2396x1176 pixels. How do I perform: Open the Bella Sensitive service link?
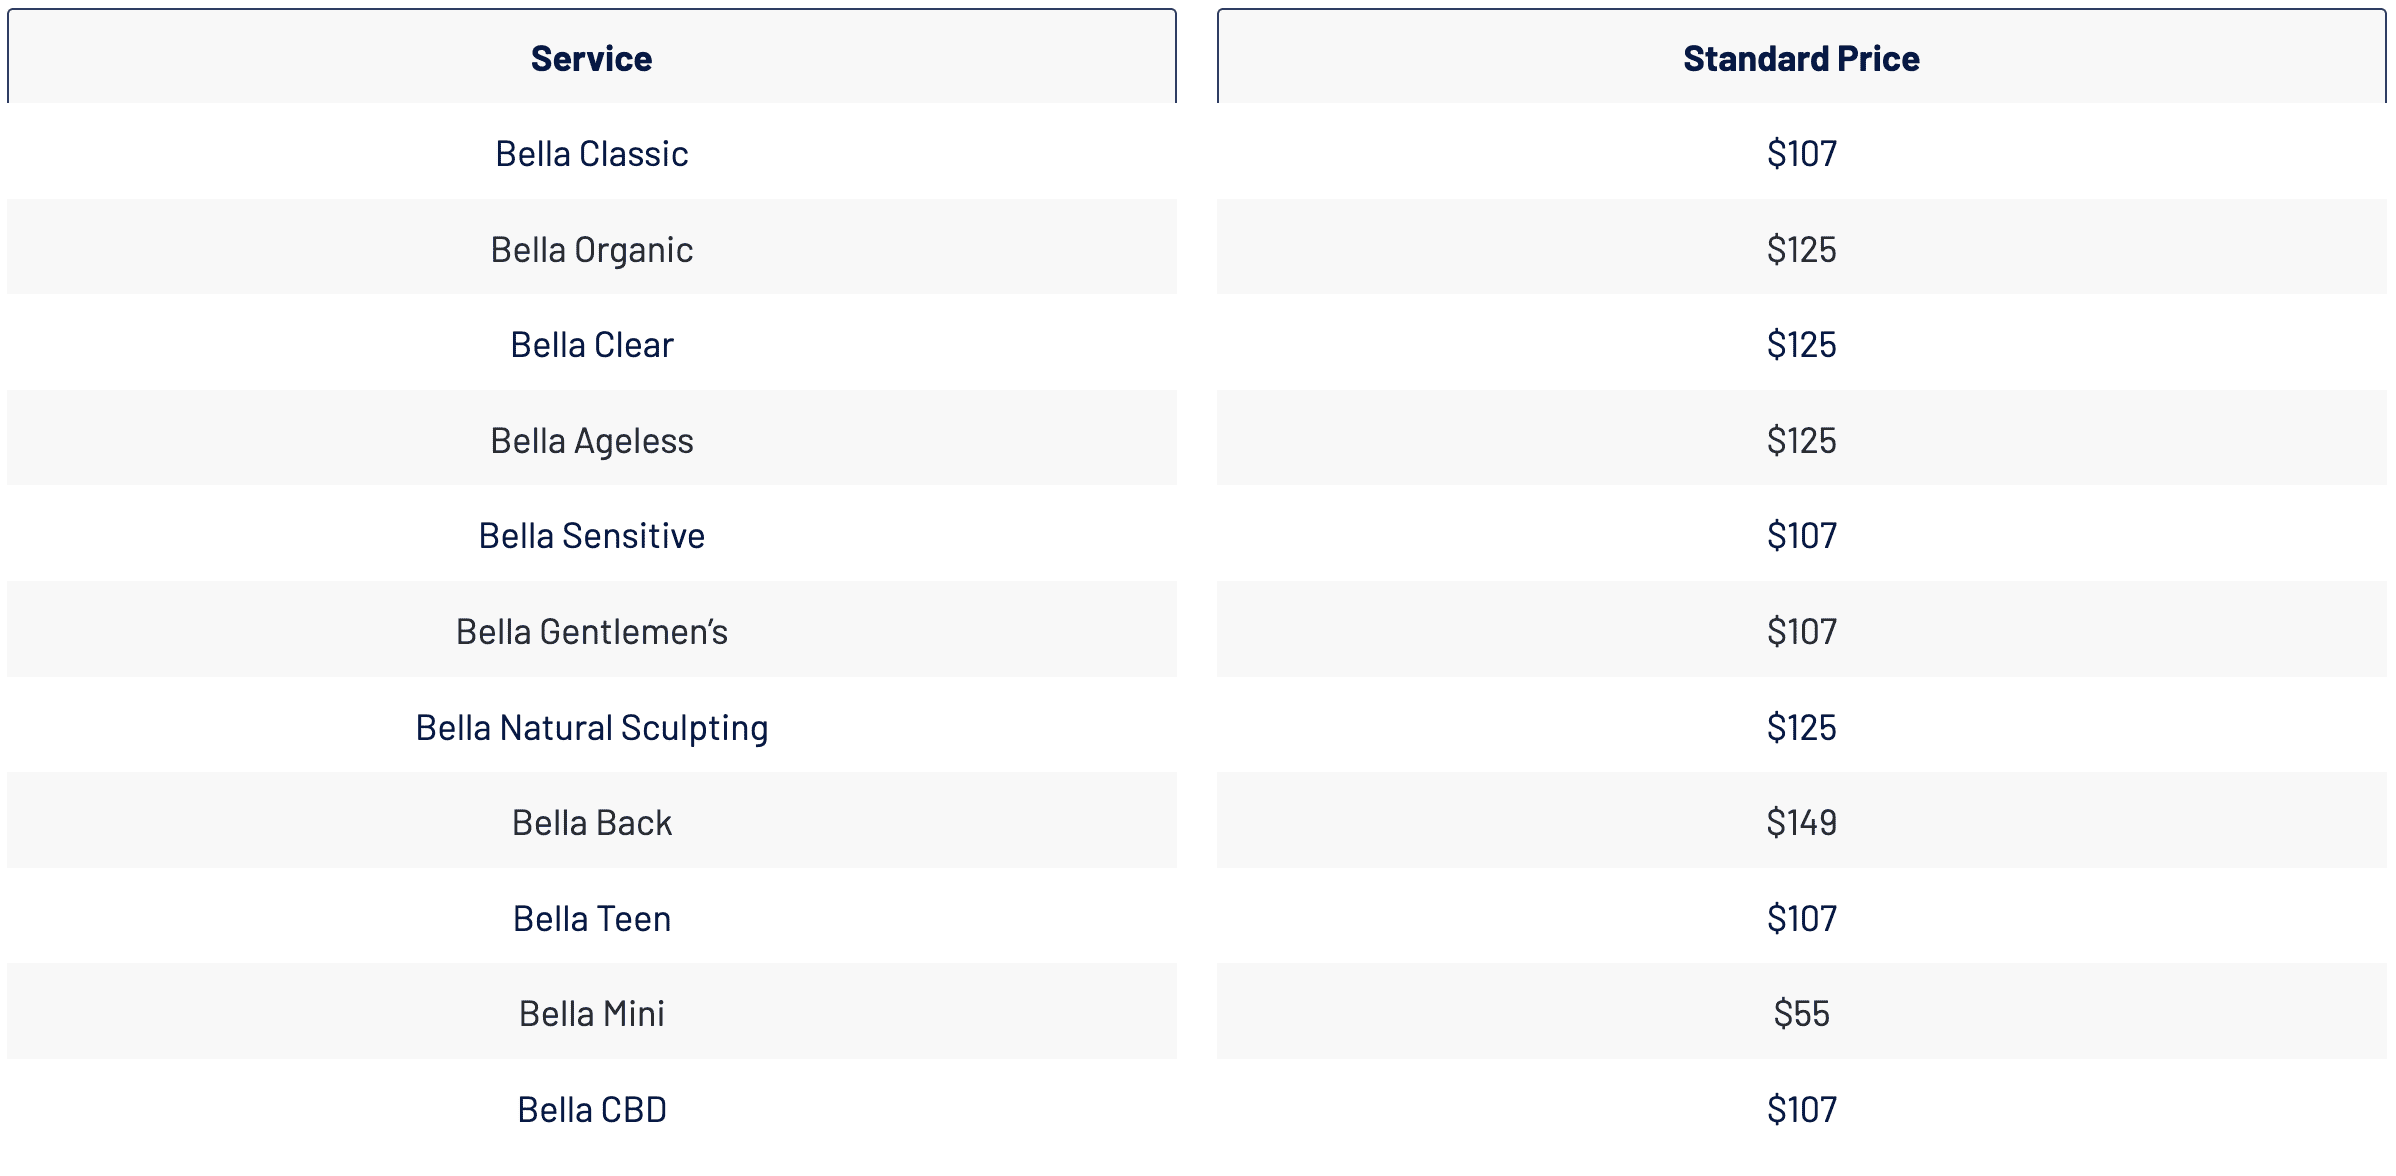tap(591, 536)
